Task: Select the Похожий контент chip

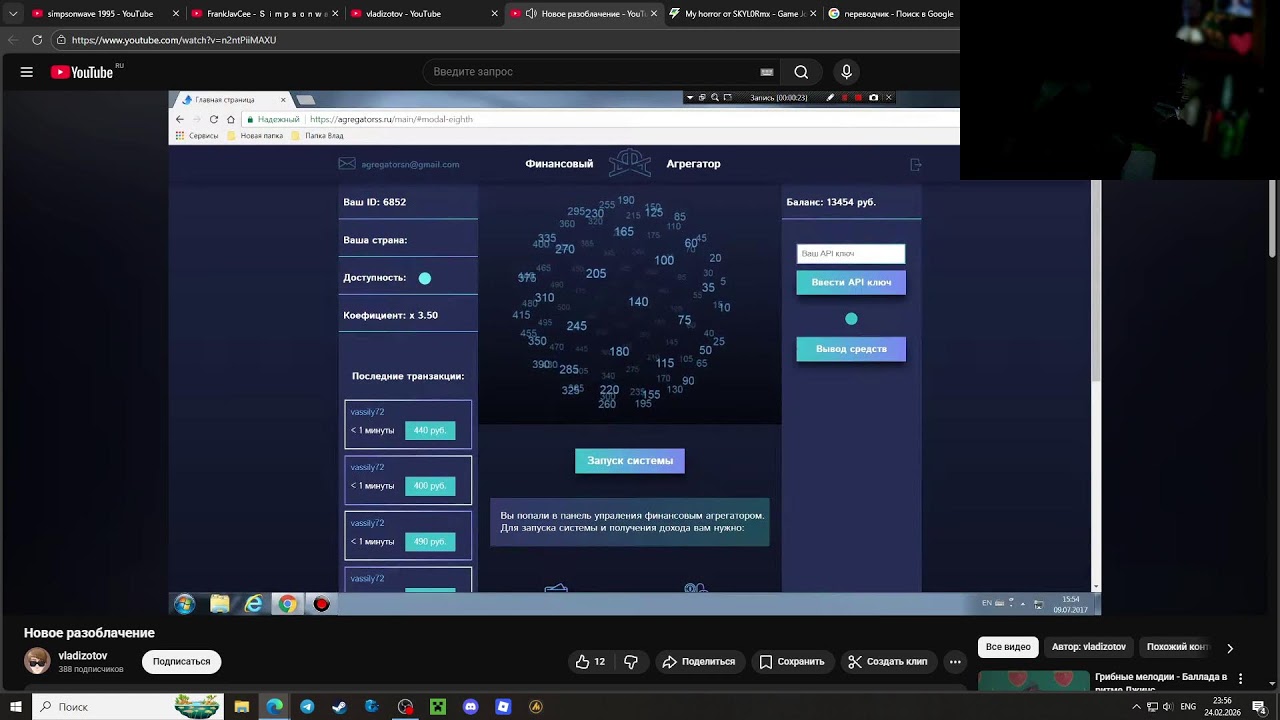Action: point(1178,647)
